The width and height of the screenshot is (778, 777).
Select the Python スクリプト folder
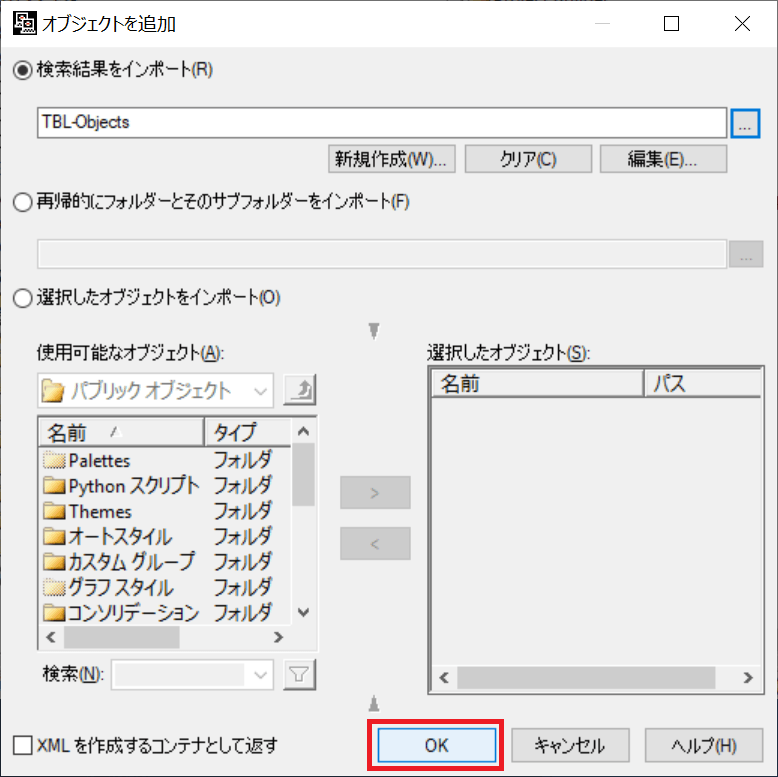[x=165, y=486]
